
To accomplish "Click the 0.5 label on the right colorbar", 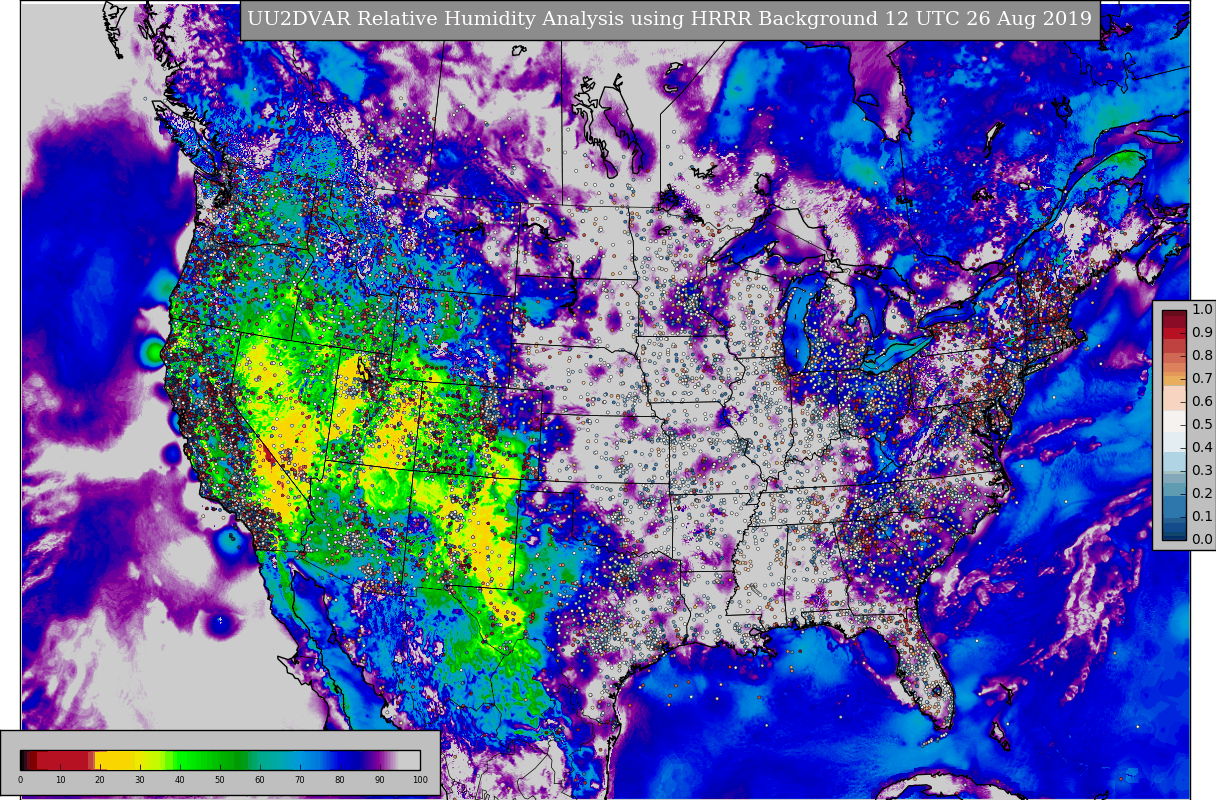I will pyautogui.click(x=1202, y=425).
